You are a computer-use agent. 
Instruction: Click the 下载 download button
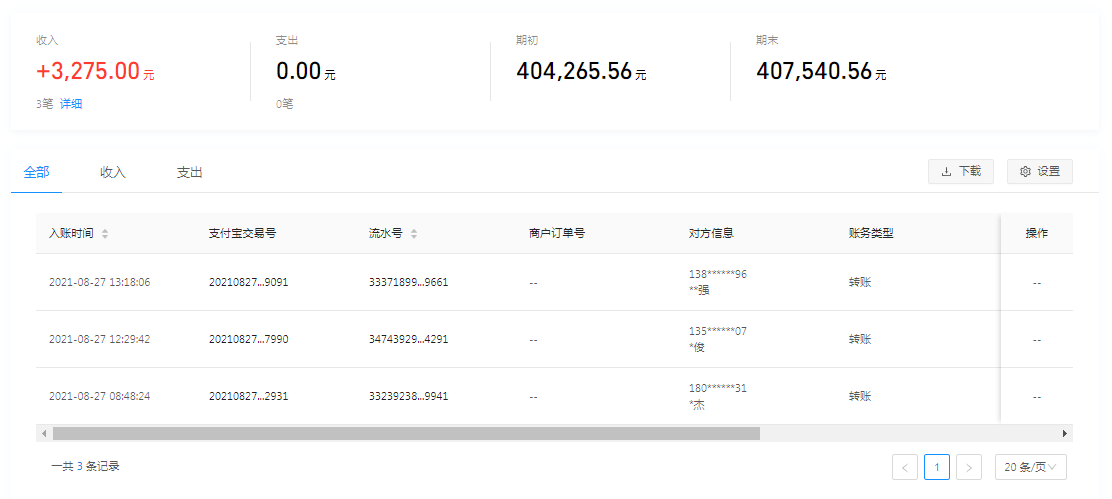(960, 171)
